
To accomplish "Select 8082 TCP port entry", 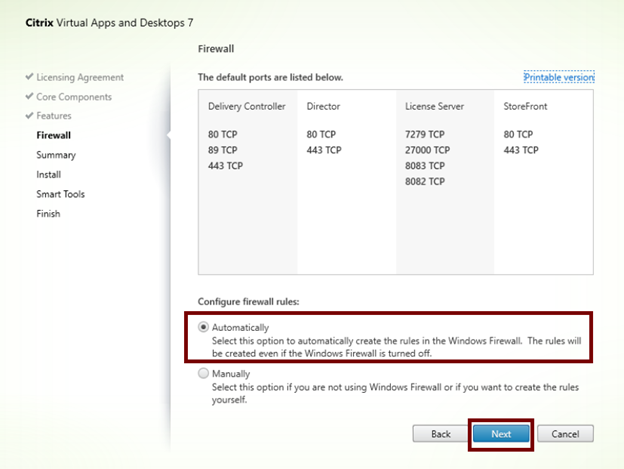I will point(425,181).
